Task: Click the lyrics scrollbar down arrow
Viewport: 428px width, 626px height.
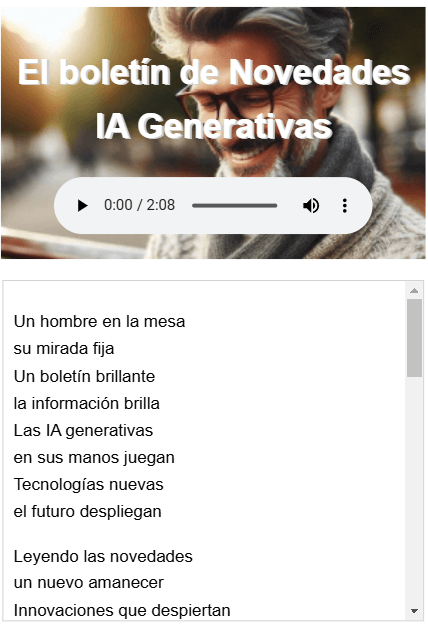Action: coord(414,610)
